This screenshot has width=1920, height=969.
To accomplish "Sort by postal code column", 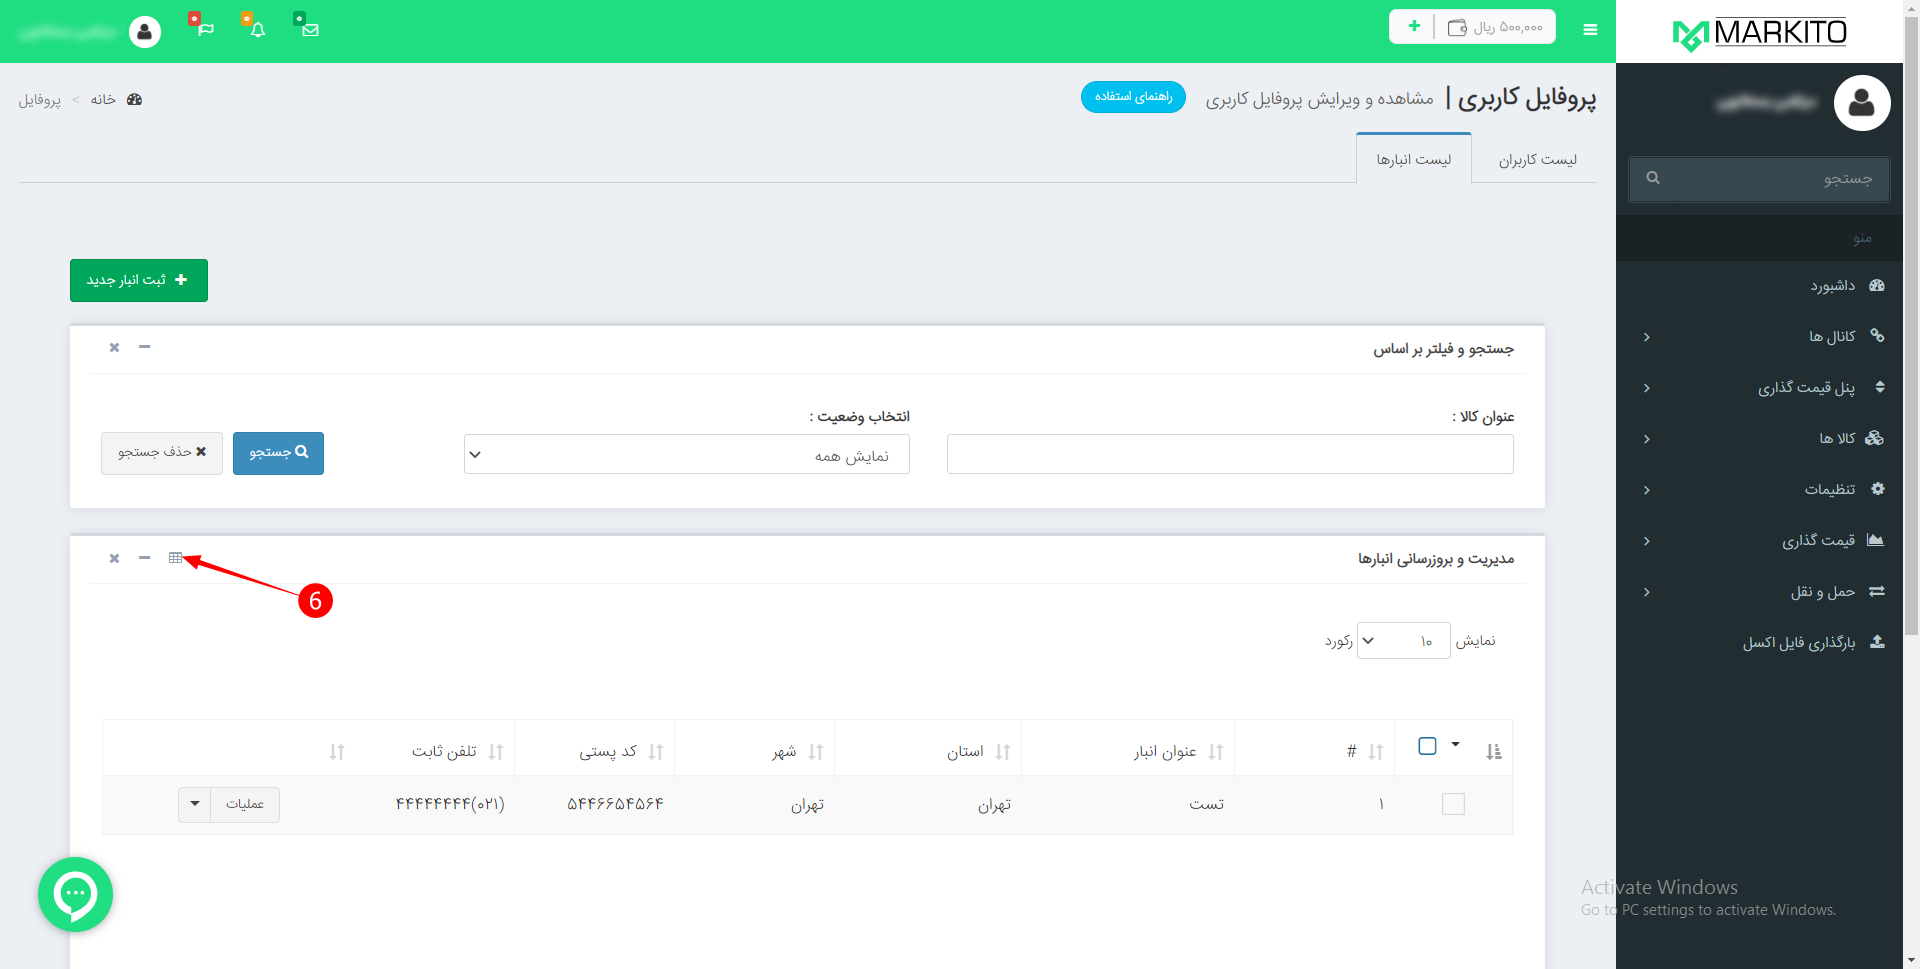I will 655,752.
